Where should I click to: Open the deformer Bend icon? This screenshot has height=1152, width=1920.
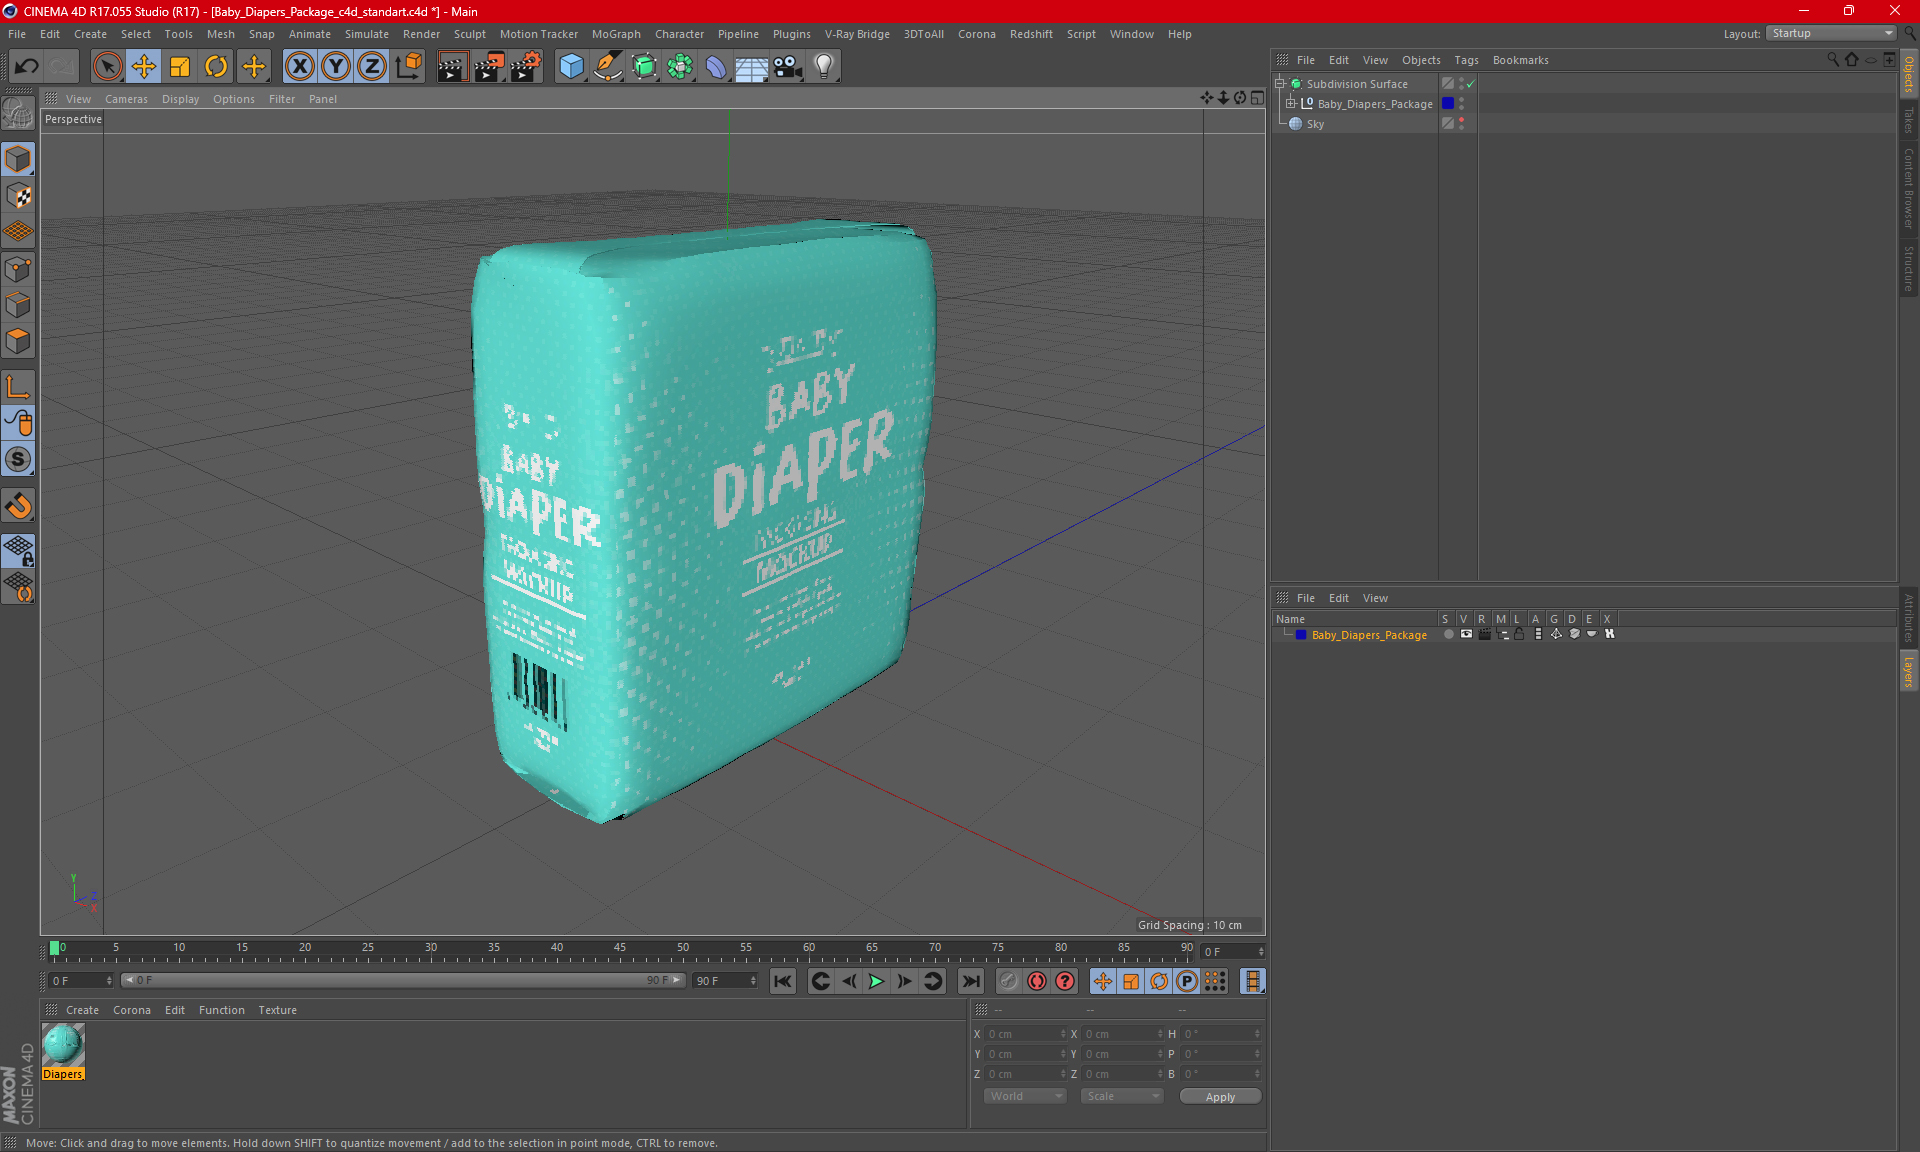(x=716, y=66)
